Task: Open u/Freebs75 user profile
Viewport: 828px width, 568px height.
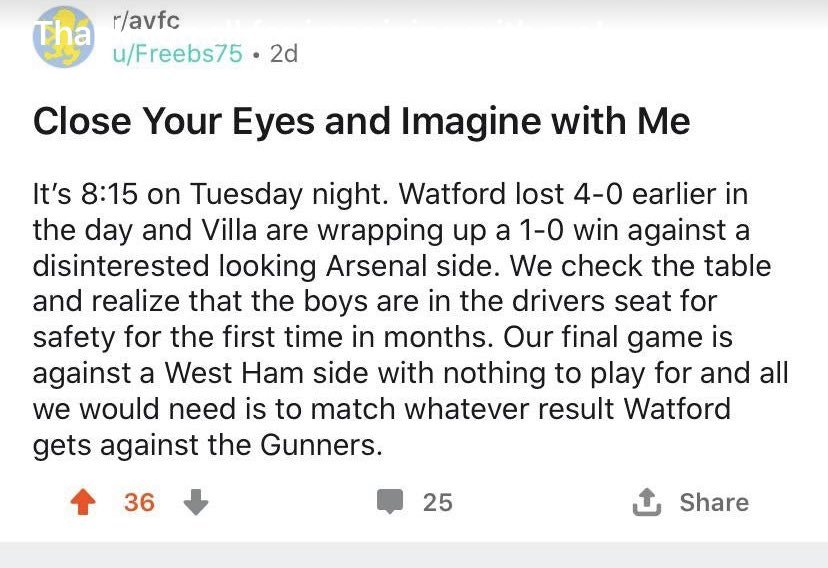Action: click(x=177, y=54)
